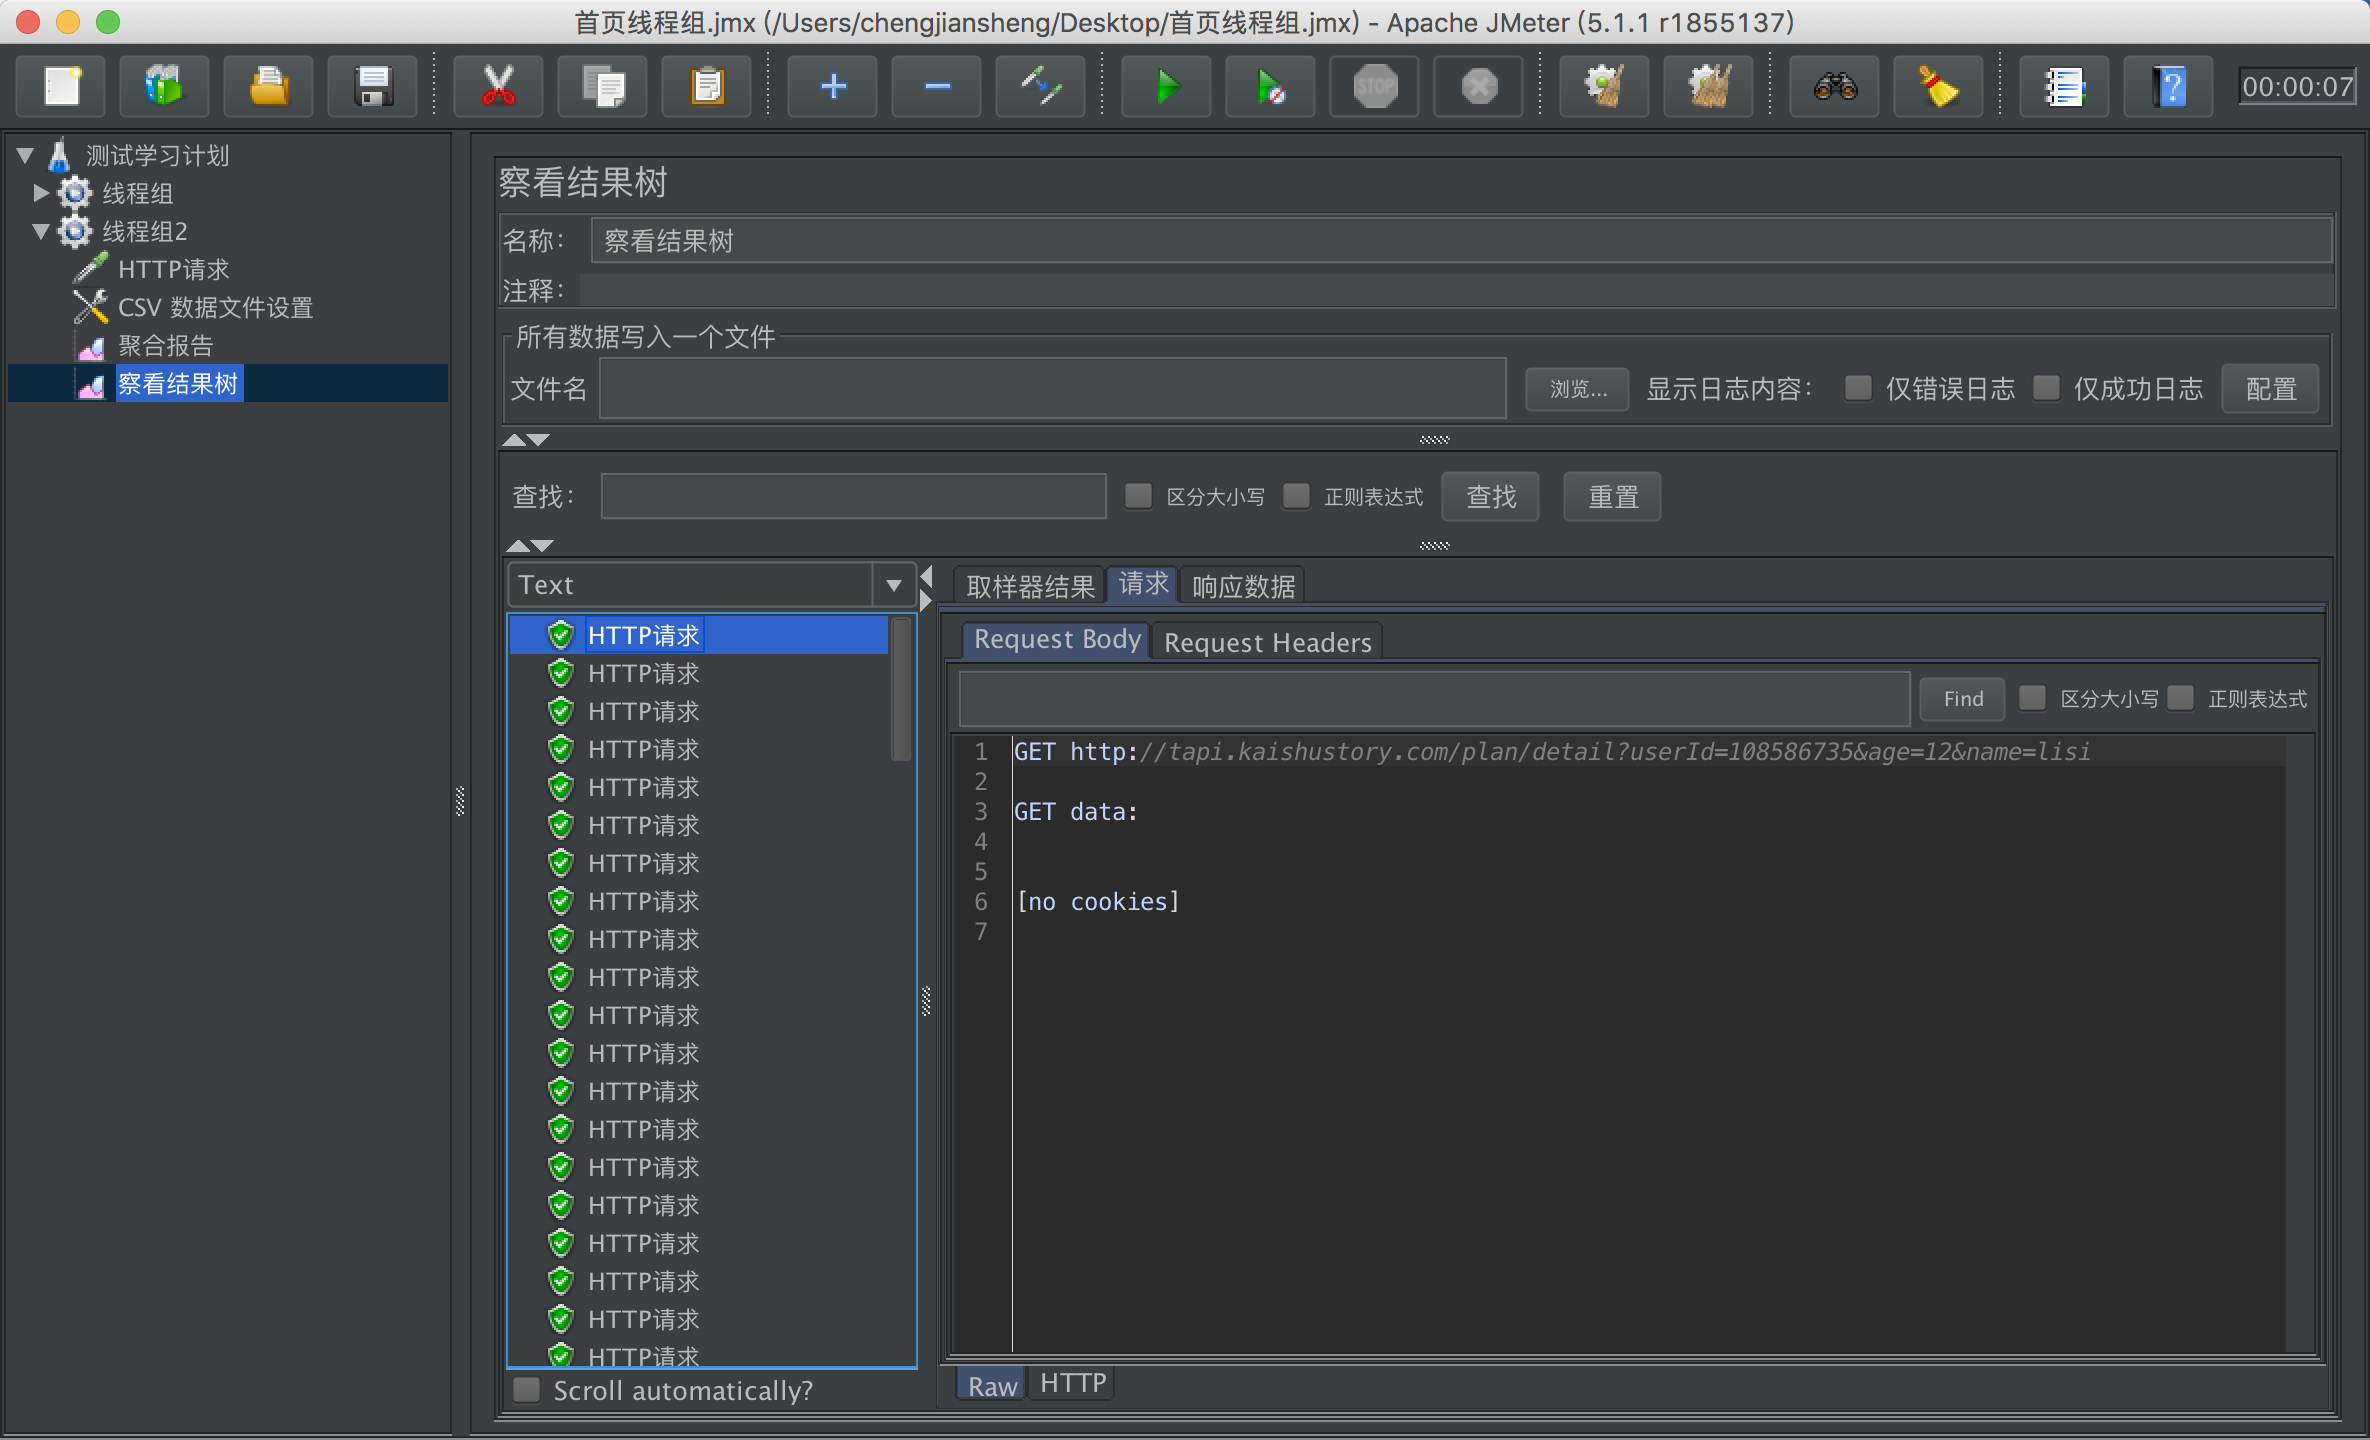Click the 注释 comment field
This screenshot has height=1440, width=2370.
tap(1457, 291)
